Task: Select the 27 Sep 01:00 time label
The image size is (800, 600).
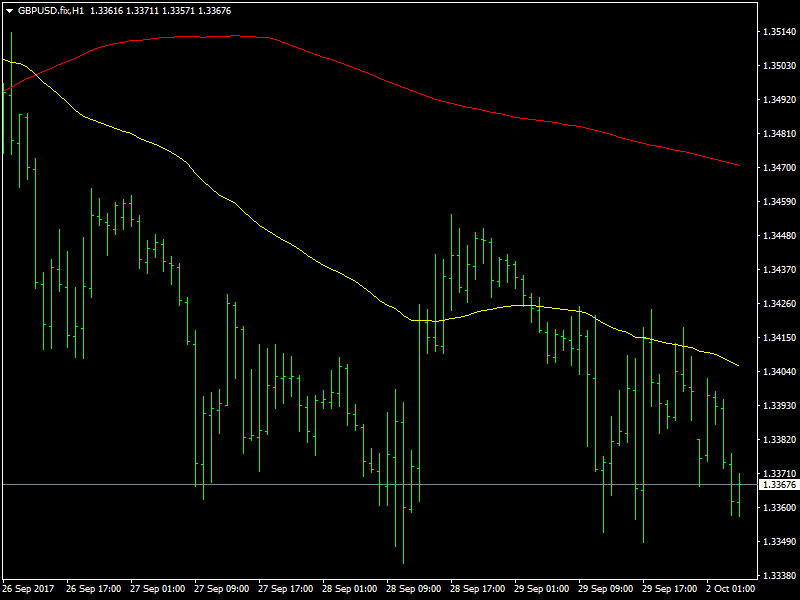Action: pos(158,589)
